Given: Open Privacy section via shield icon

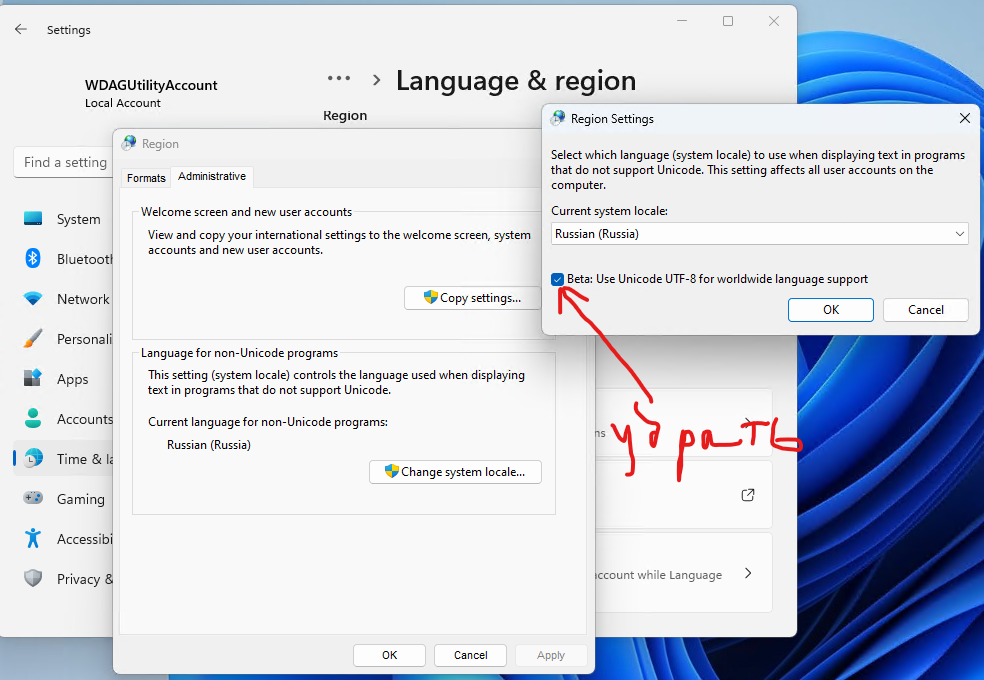Looking at the screenshot, I should tap(33, 579).
